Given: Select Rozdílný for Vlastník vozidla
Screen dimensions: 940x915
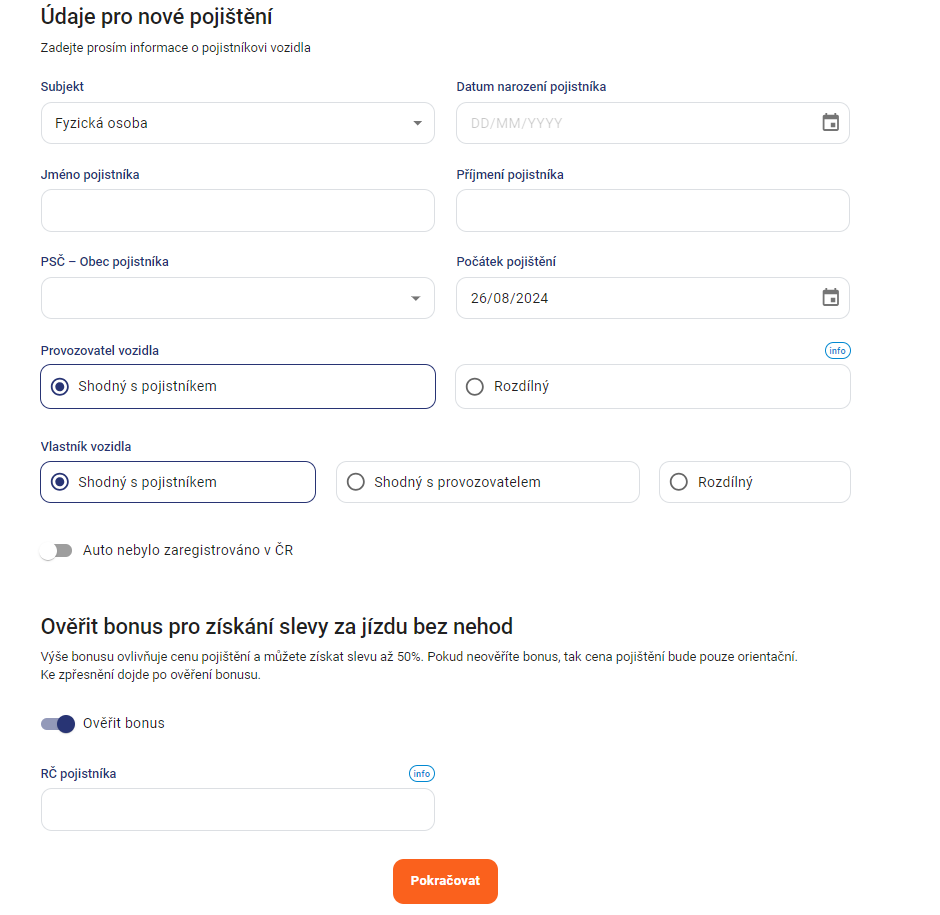Looking at the screenshot, I should 755,482.
